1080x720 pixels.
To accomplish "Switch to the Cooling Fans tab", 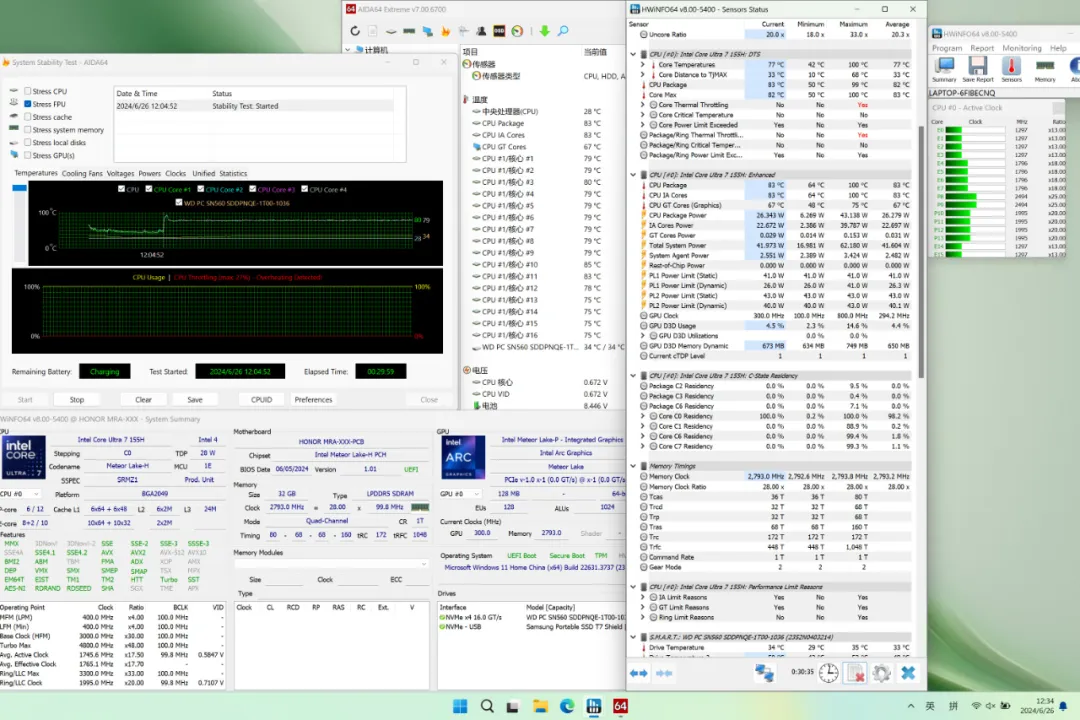I will (x=82, y=173).
